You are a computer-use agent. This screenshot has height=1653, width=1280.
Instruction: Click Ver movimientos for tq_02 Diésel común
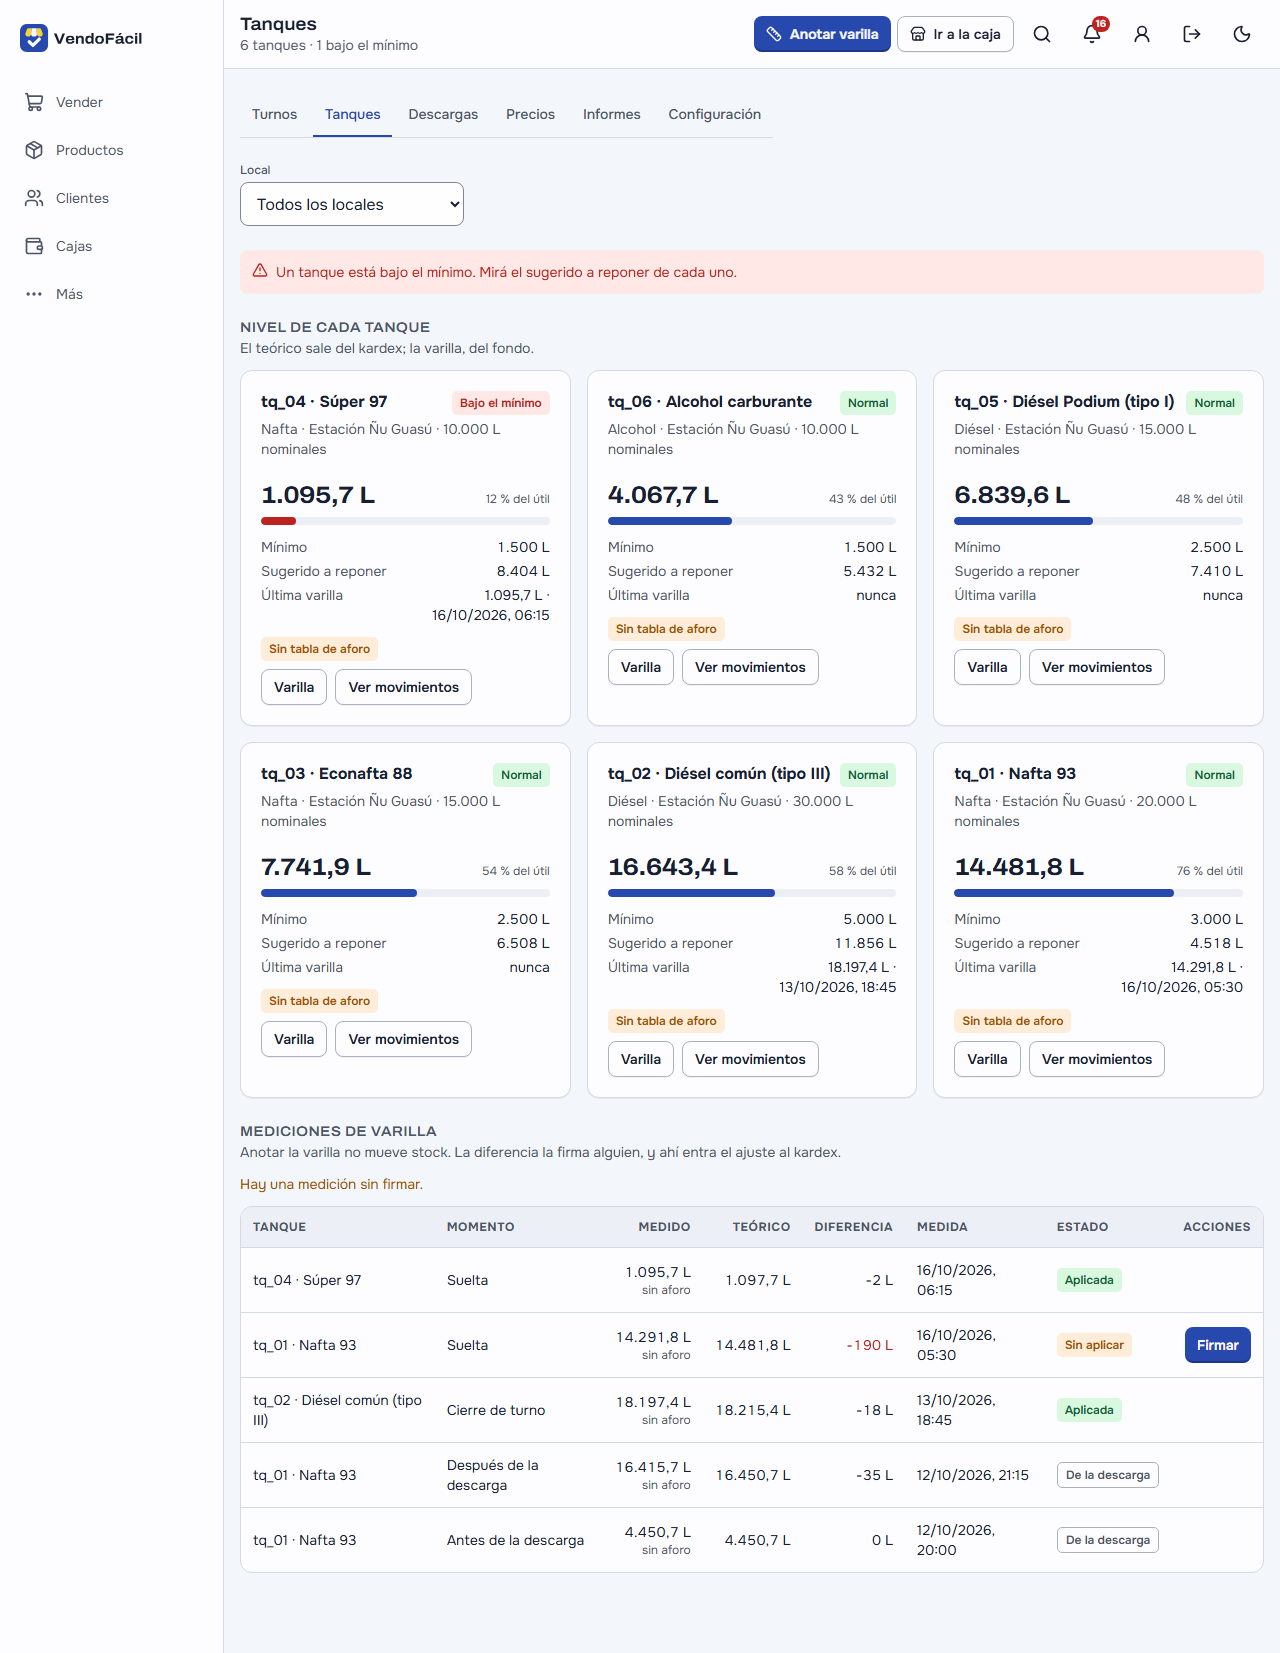(x=750, y=1059)
